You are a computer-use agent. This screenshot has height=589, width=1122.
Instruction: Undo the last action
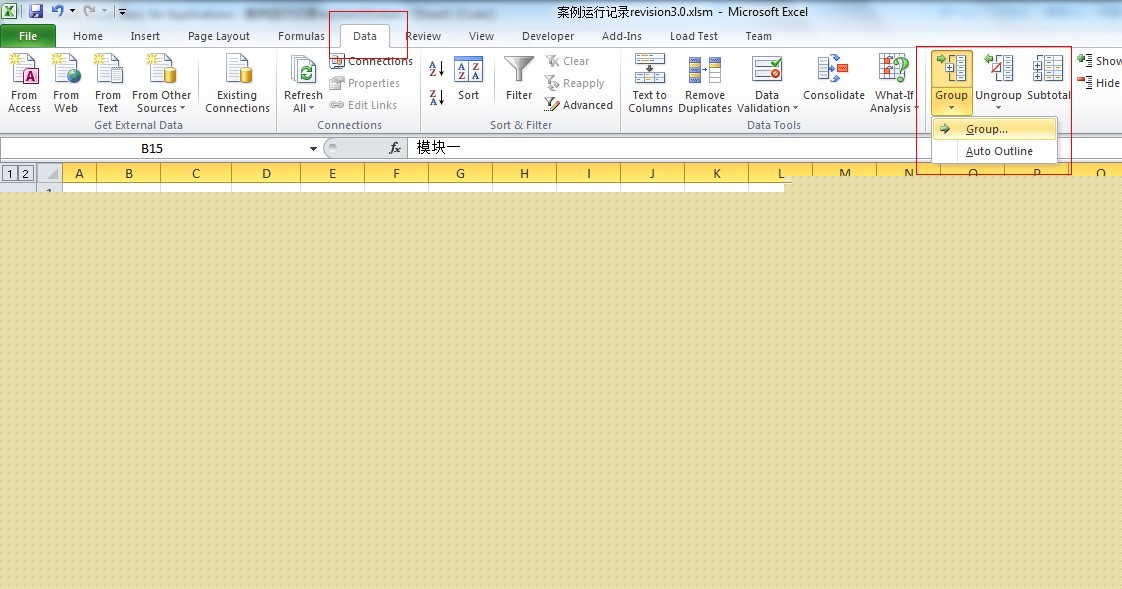coord(57,11)
